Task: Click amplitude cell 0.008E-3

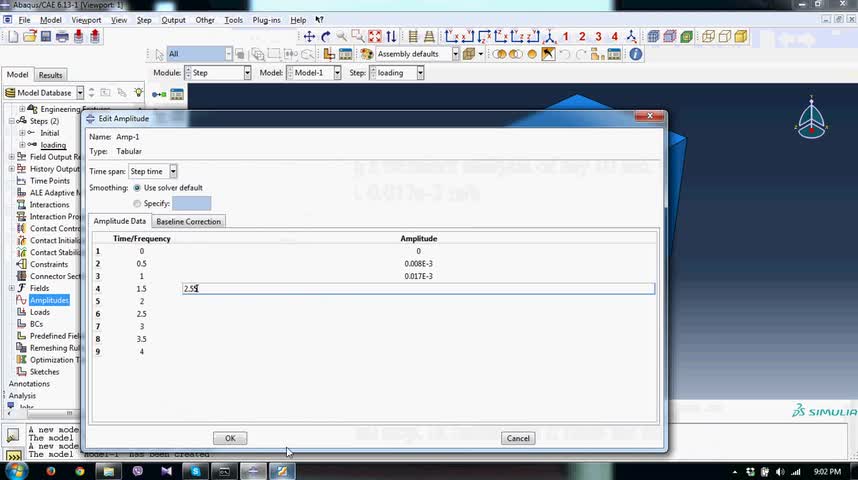Action: (x=418, y=263)
